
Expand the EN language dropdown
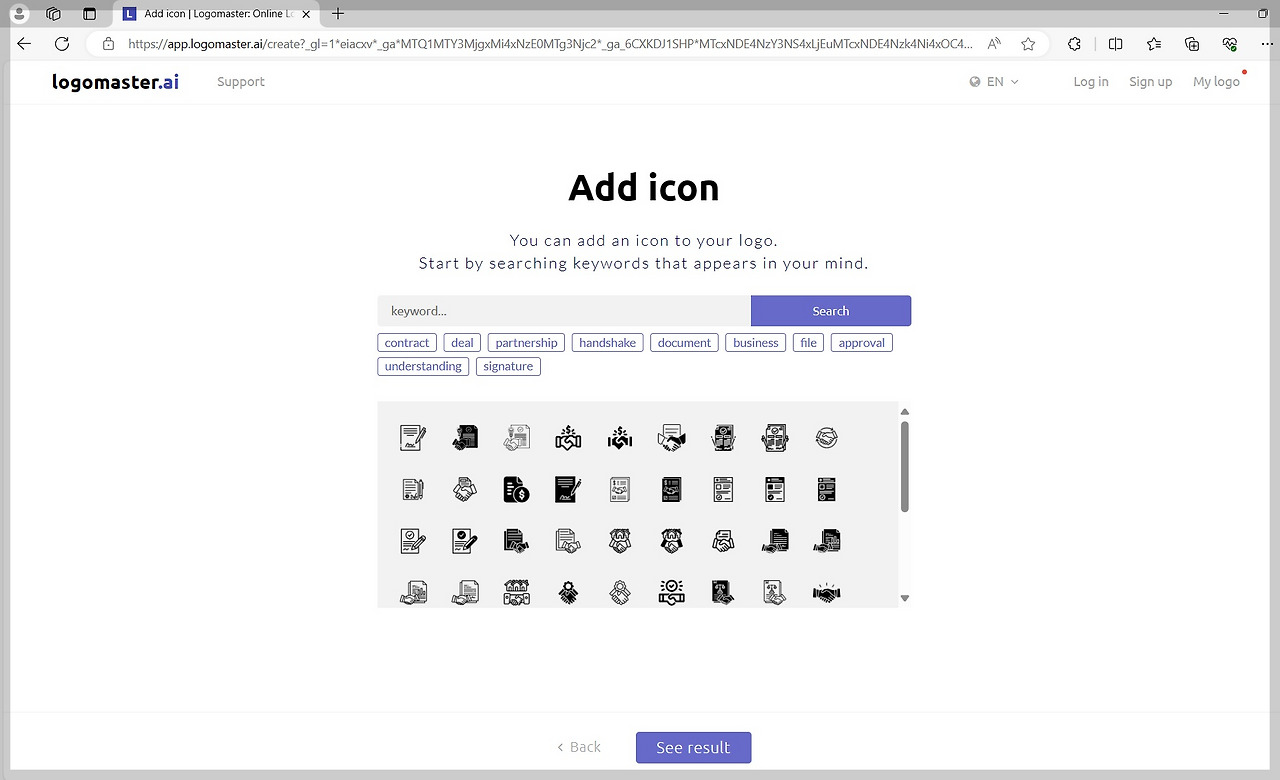994,82
